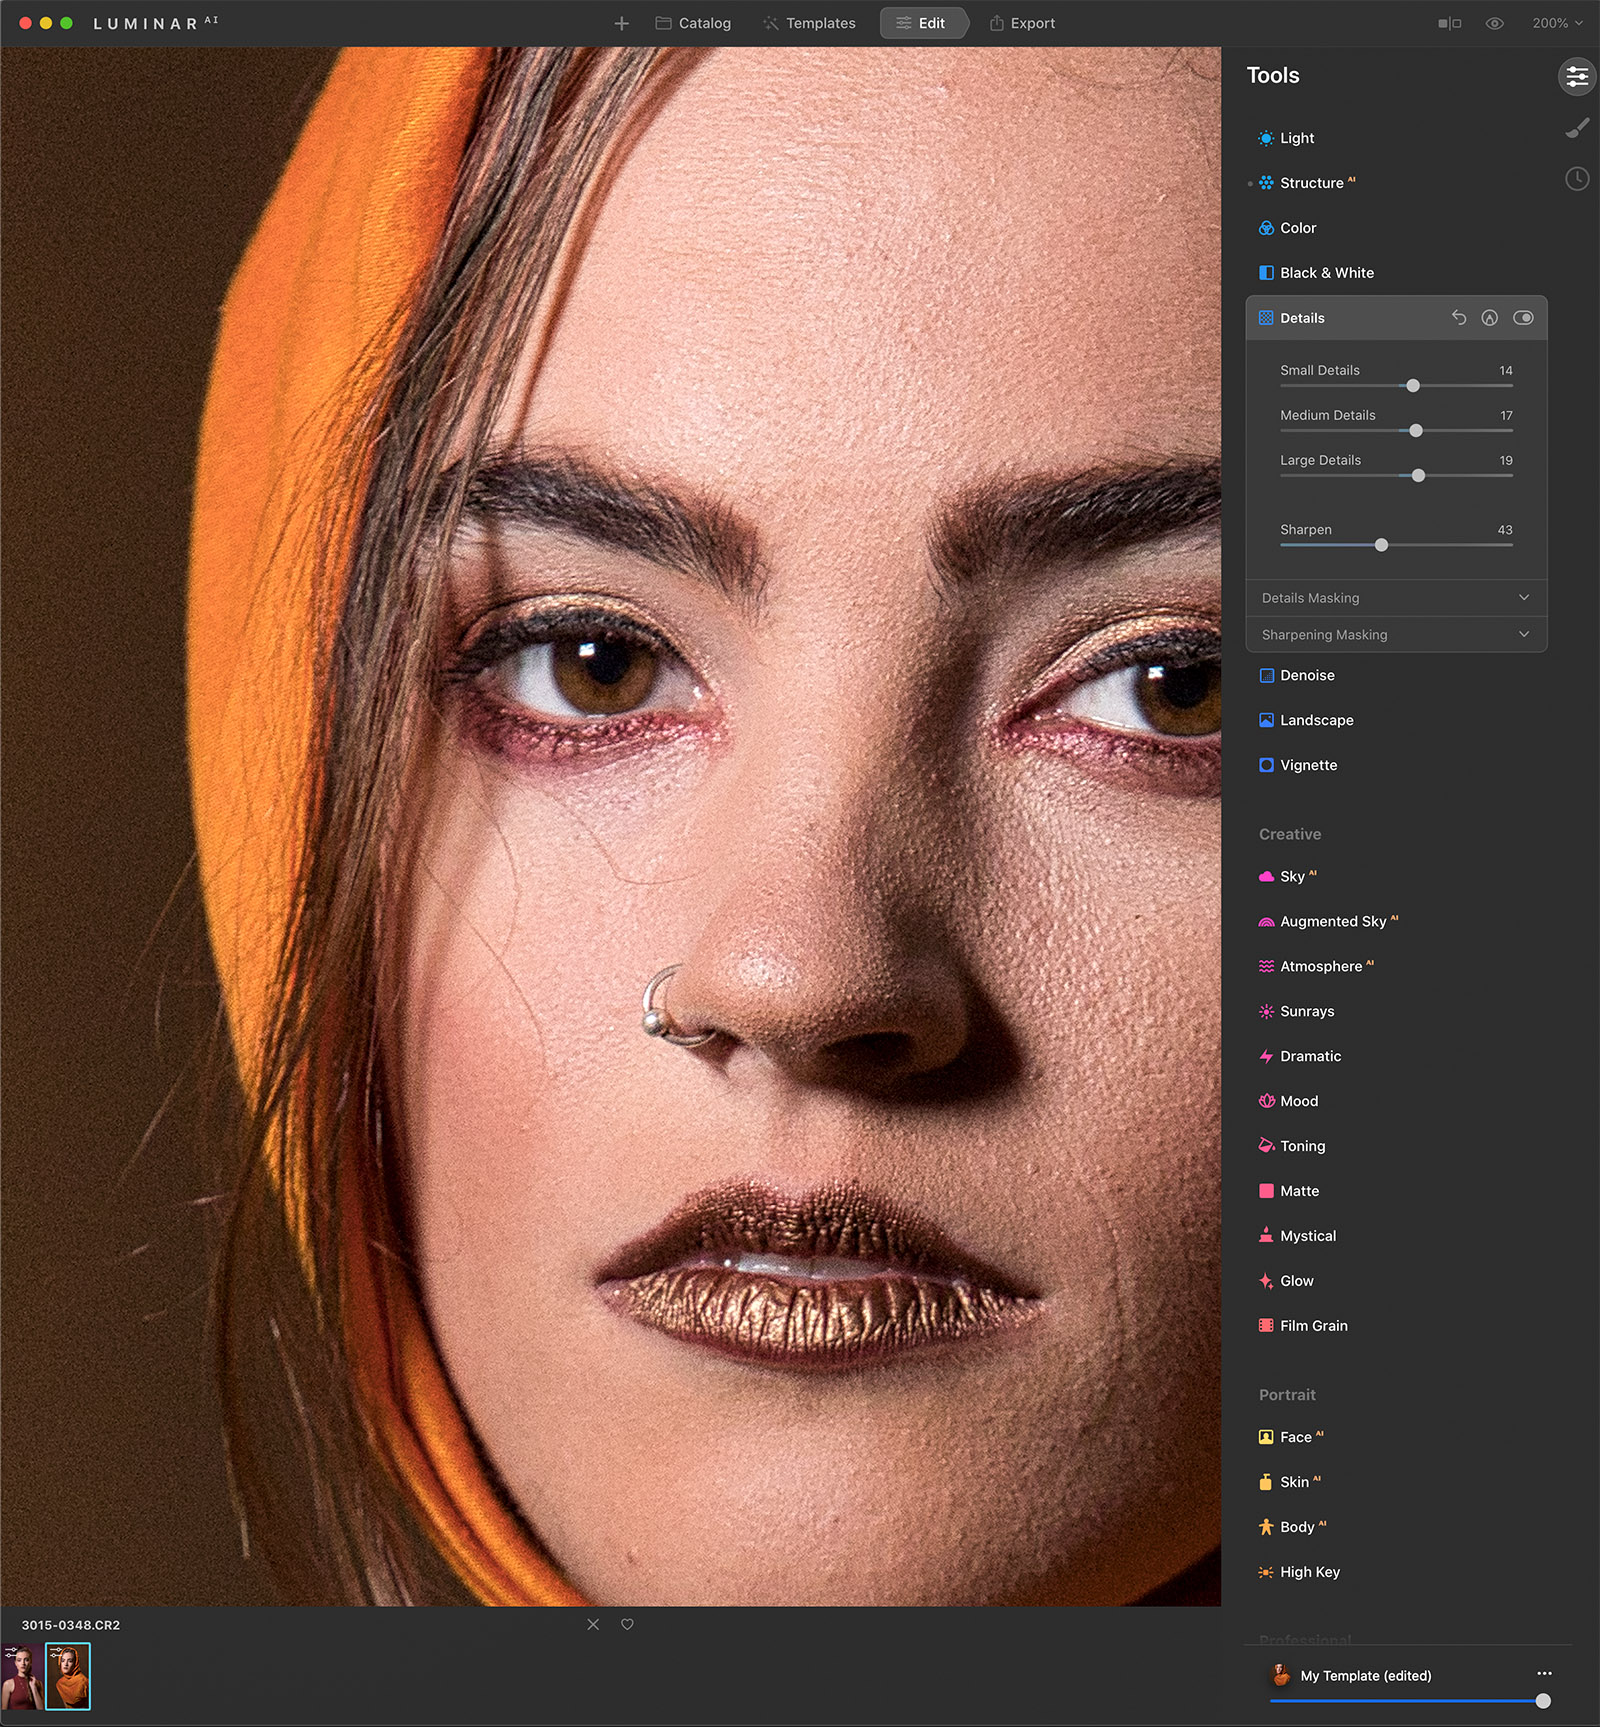Toggle the eye quick preview

1494,23
